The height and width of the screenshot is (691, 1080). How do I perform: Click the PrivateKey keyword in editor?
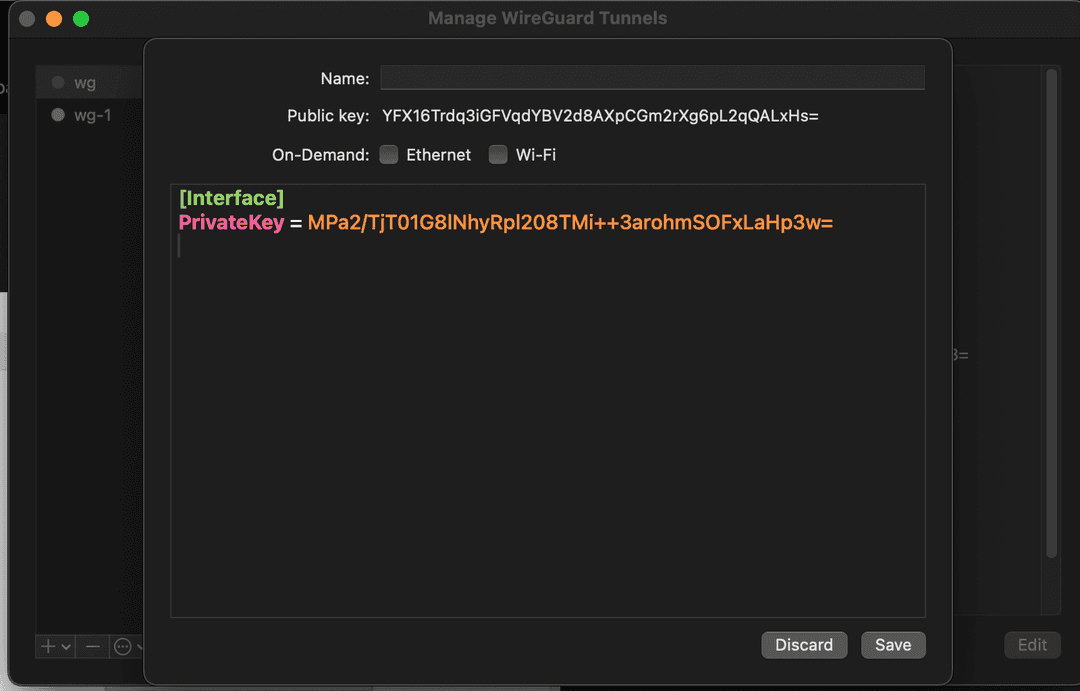click(231, 223)
